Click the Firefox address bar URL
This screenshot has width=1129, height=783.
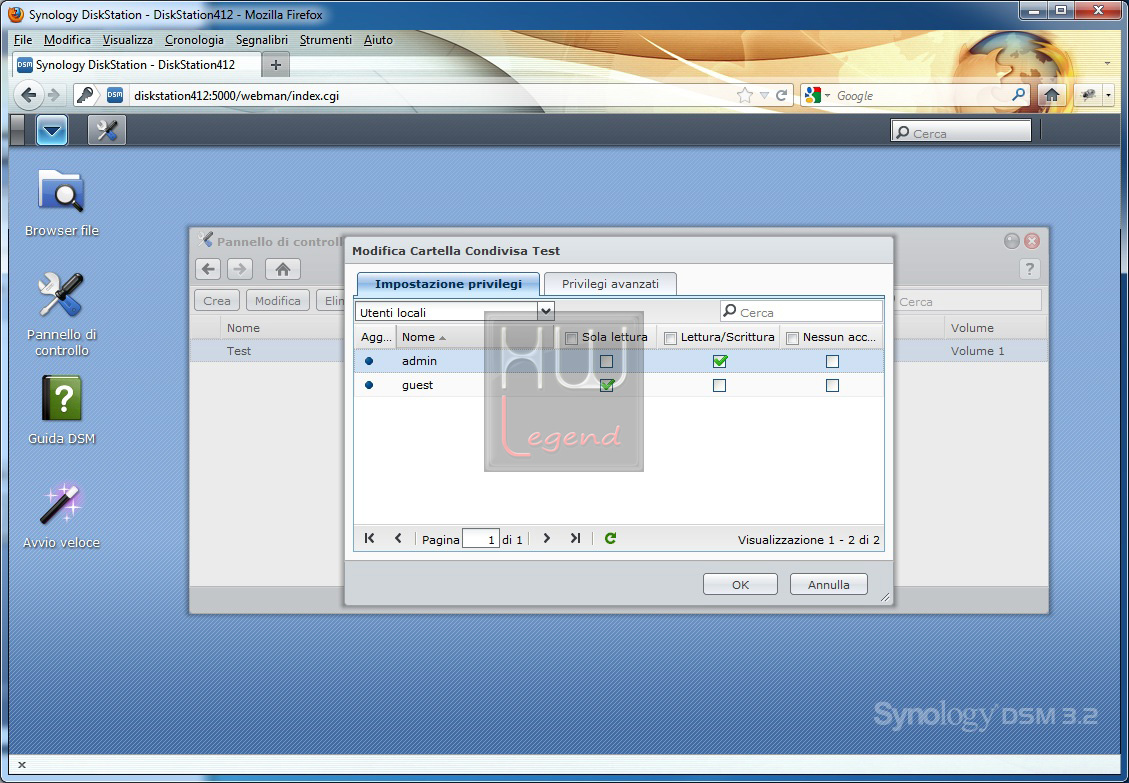[432, 95]
